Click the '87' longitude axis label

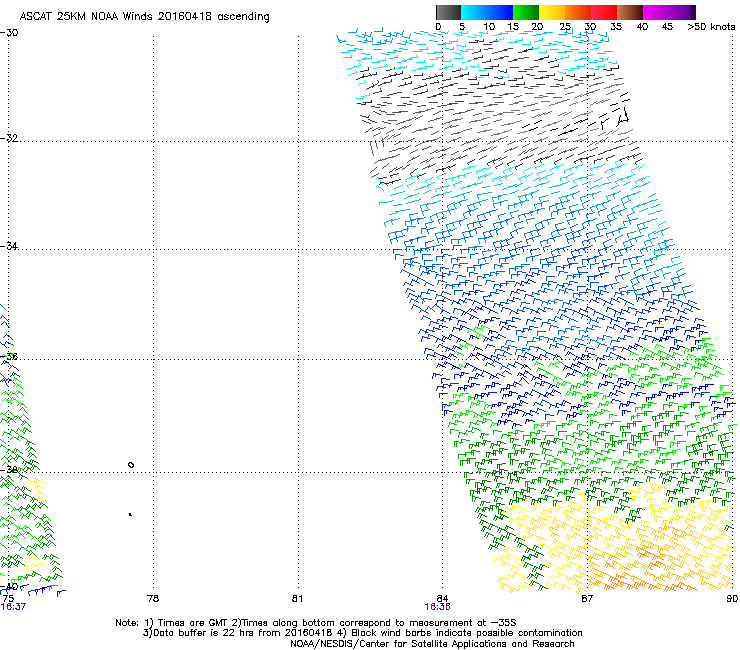tap(587, 599)
